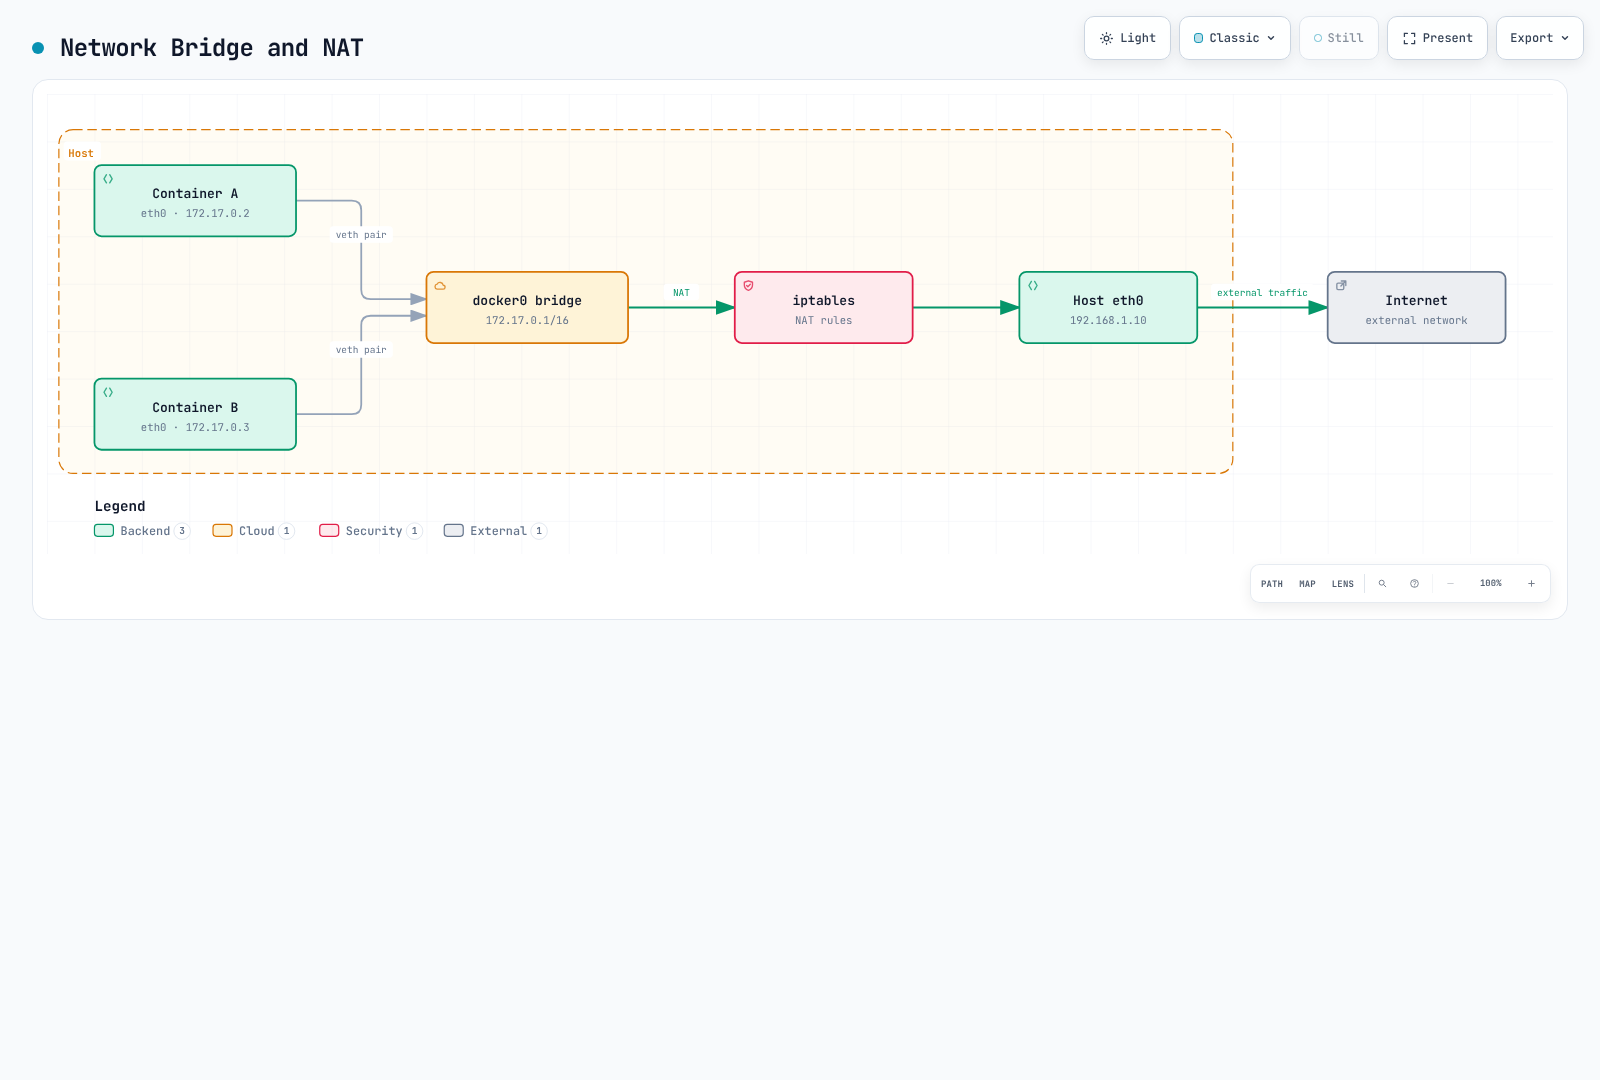Click the External legend swatch
Screen dimensions: 1600x1080
[454, 531]
